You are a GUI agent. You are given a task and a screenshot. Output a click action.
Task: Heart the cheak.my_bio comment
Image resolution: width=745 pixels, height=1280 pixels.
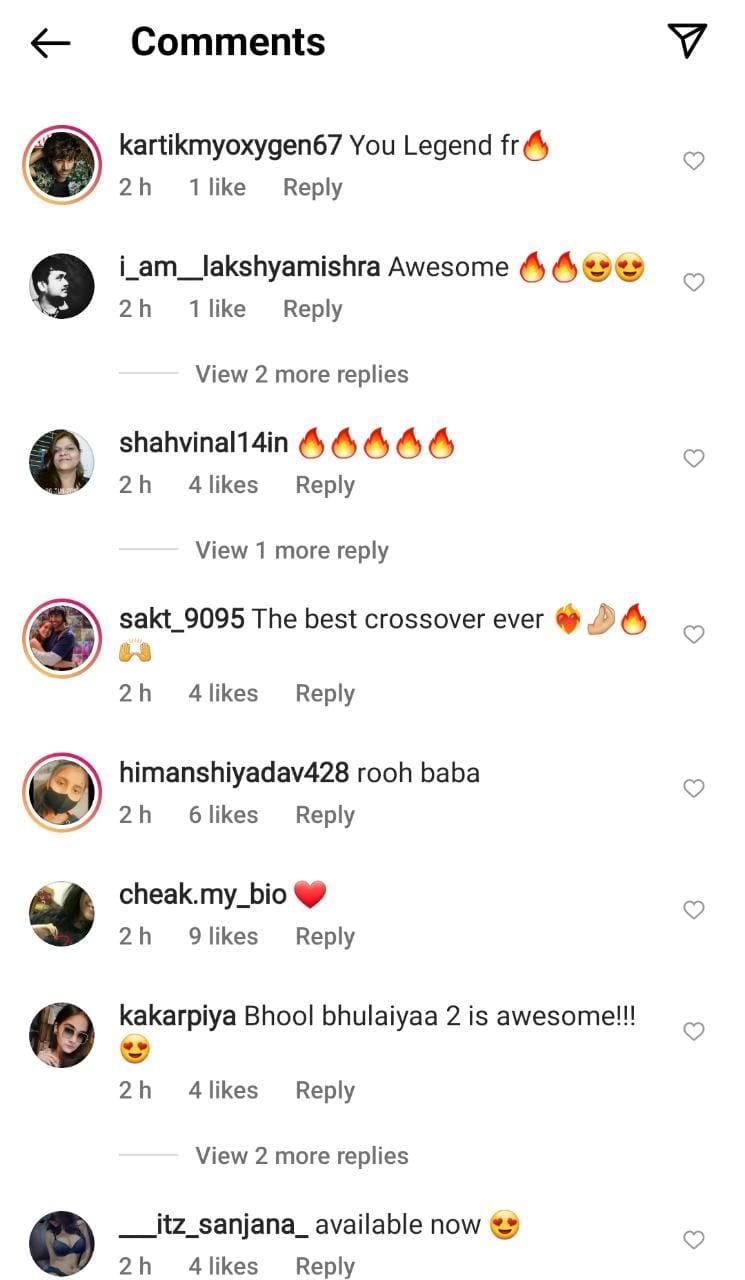click(693, 910)
